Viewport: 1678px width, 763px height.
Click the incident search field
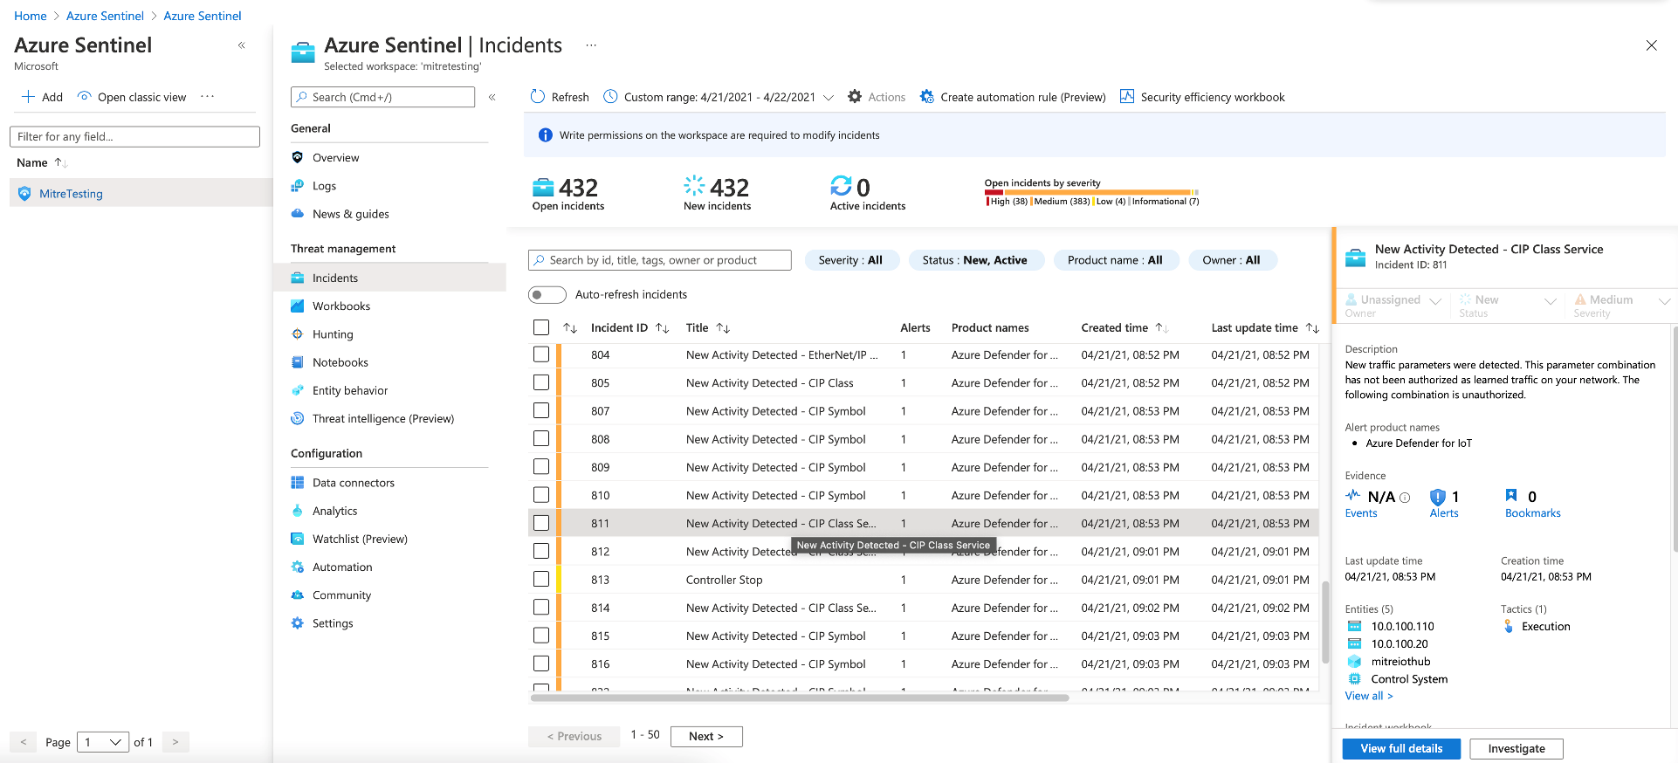(x=660, y=260)
